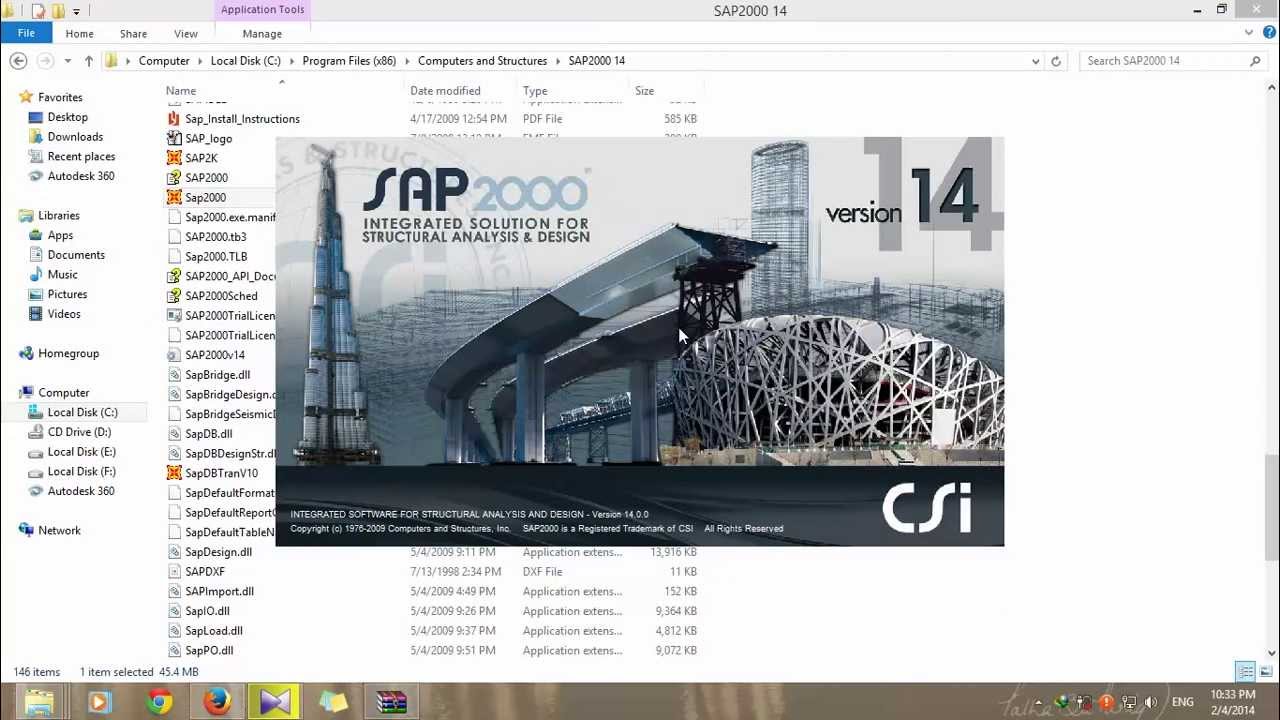Select Local Disk (C:) in sidebar
1280x720 pixels.
coord(82,412)
